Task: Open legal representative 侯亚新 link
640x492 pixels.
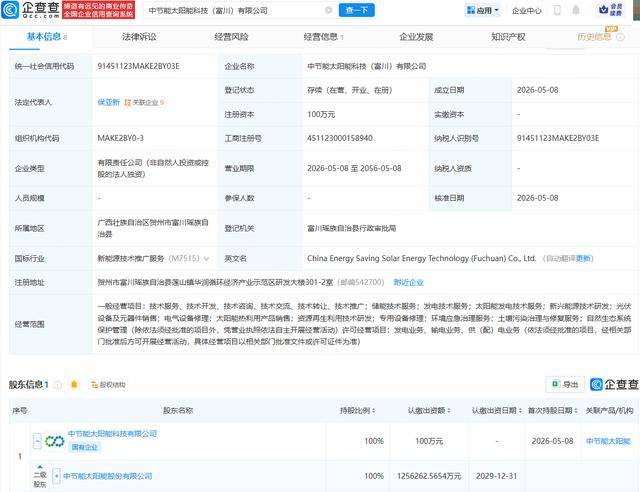Action: 109,102
